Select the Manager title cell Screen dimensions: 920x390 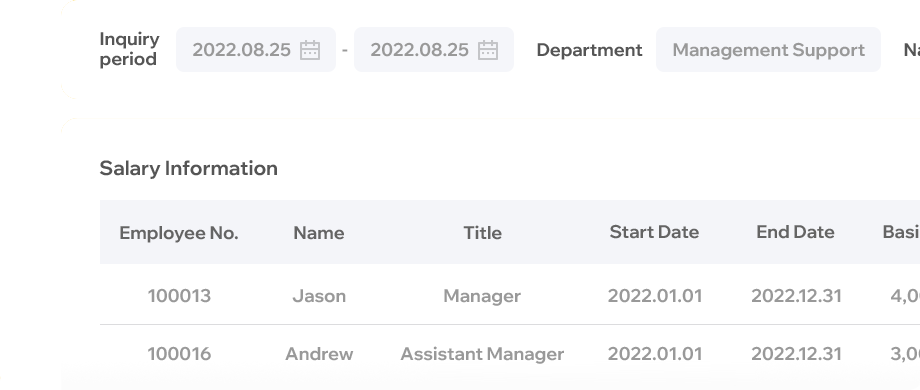coord(482,296)
